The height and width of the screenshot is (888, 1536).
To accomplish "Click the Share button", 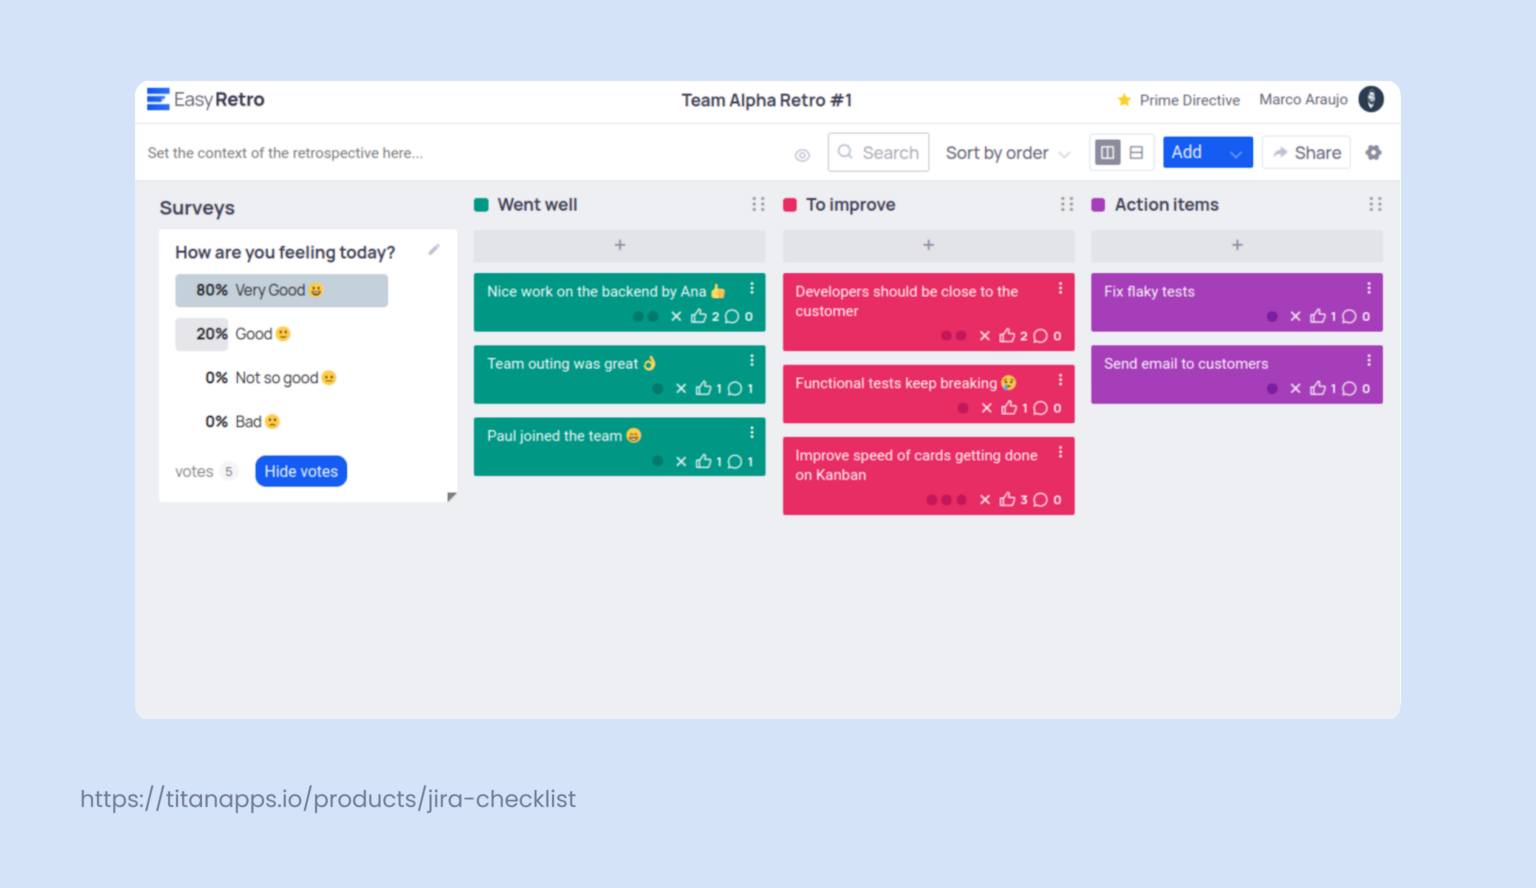I will pos(1306,152).
